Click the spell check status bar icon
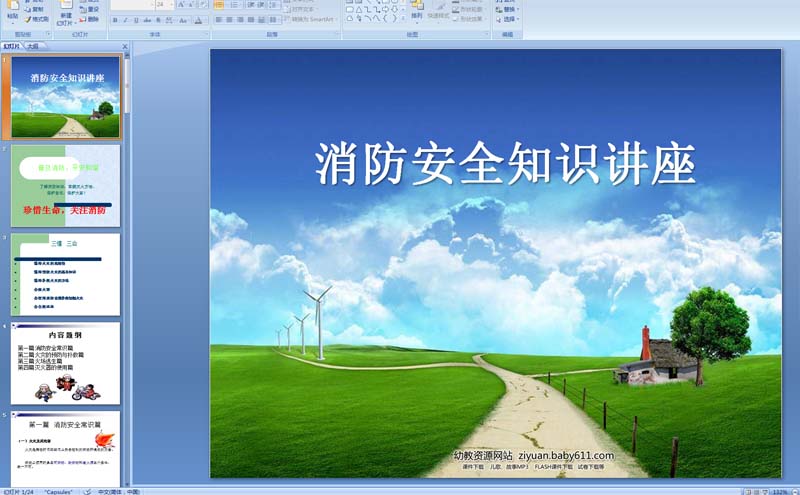Viewport: 800px width, 495px height. point(87,491)
